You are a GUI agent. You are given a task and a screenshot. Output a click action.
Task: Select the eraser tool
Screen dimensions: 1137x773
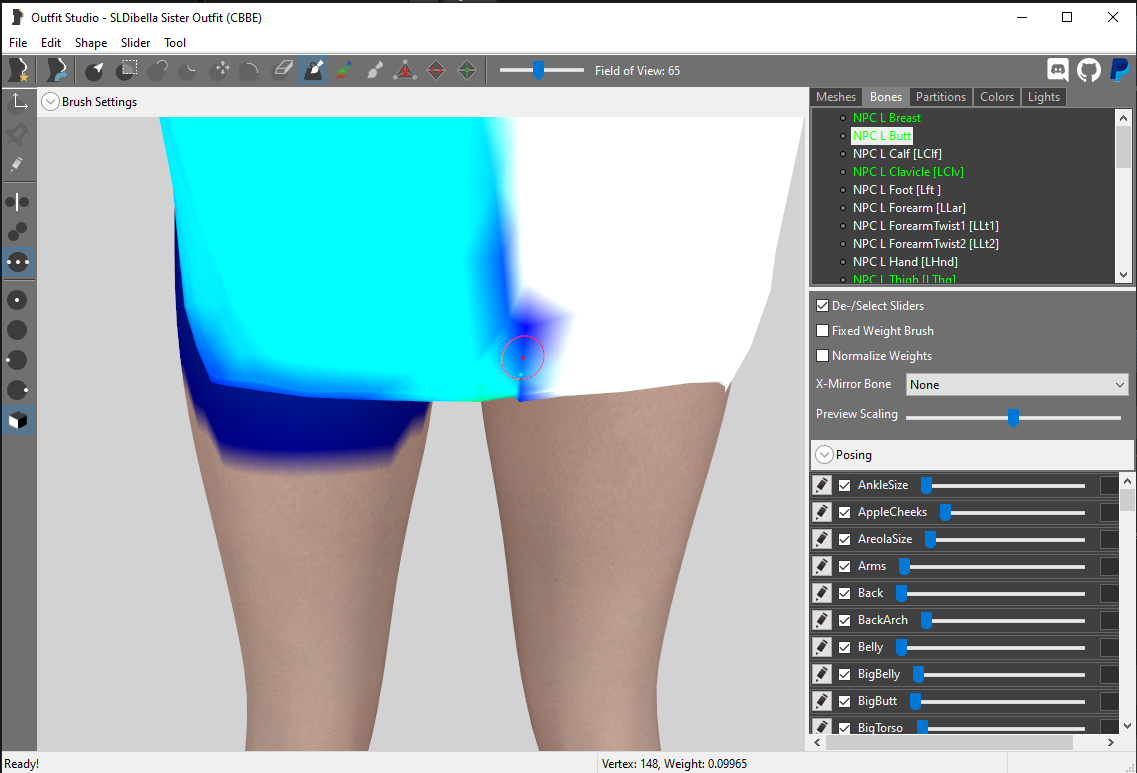pyautogui.click(x=282, y=70)
